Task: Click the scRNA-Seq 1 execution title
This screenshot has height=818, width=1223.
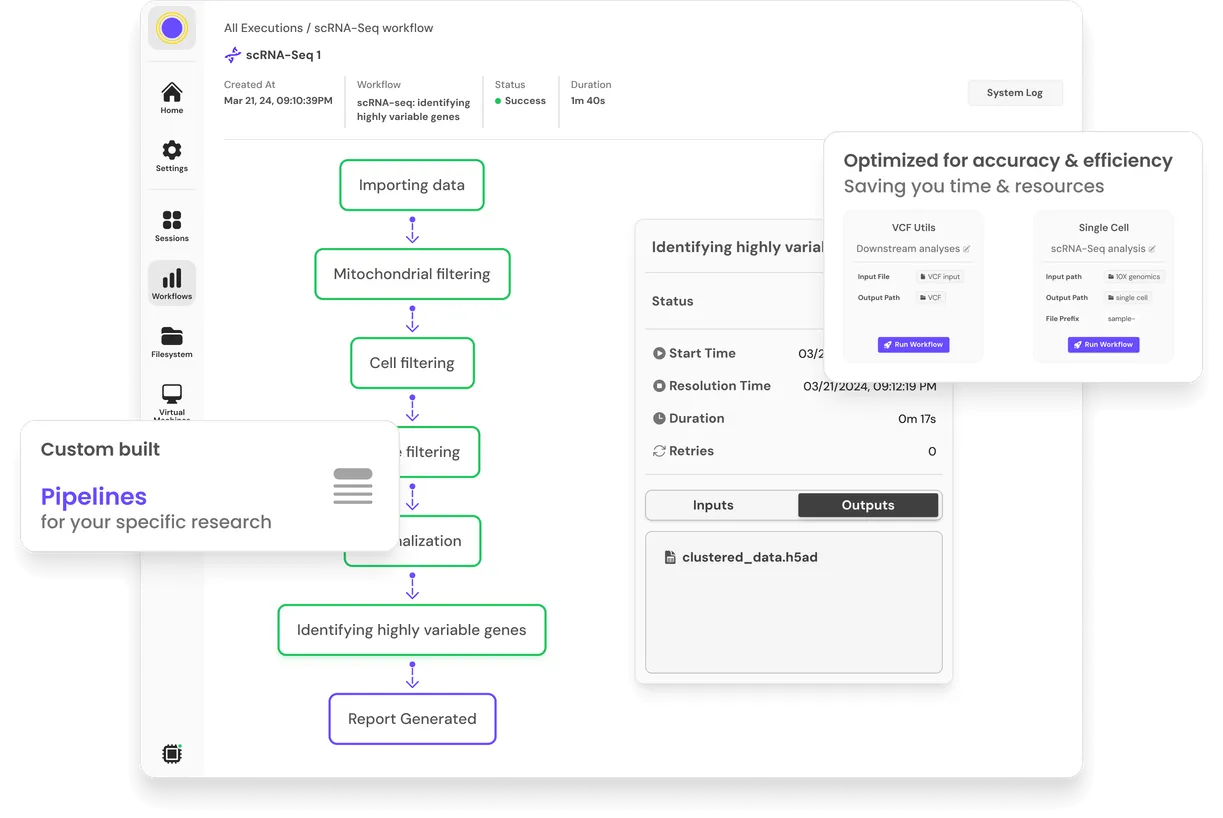Action: [283, 55]
